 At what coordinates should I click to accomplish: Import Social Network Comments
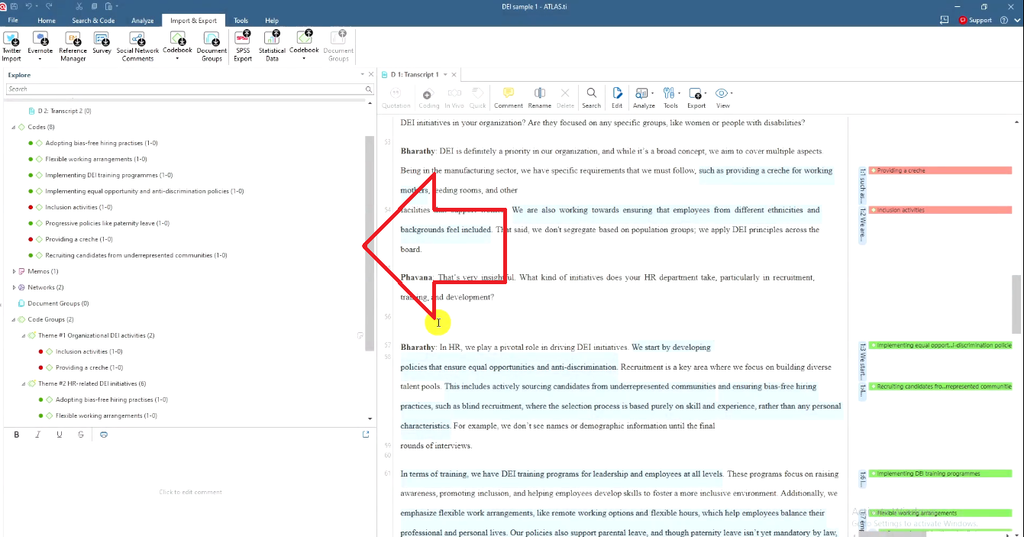click(x=137, y=45)
